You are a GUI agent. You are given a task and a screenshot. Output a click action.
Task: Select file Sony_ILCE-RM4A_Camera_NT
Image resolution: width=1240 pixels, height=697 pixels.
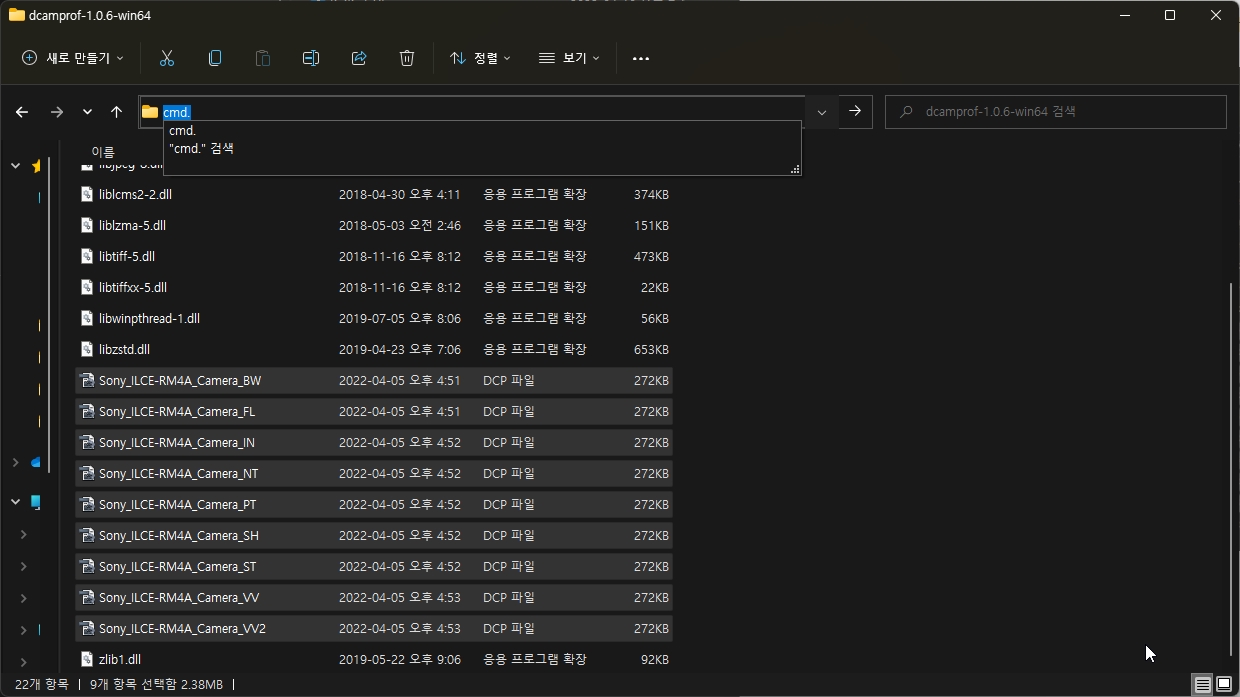[x=374, y=474]
